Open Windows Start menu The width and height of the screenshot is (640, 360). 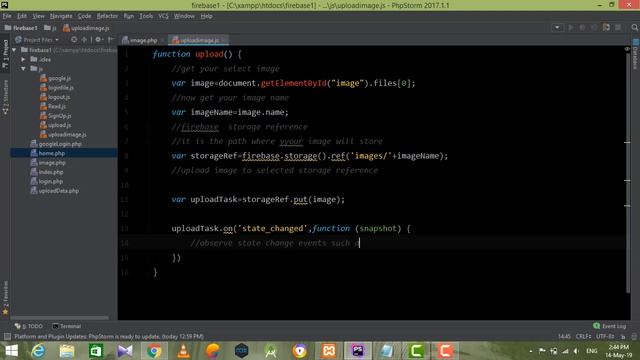pyautogui.click(x=11, y=351)
